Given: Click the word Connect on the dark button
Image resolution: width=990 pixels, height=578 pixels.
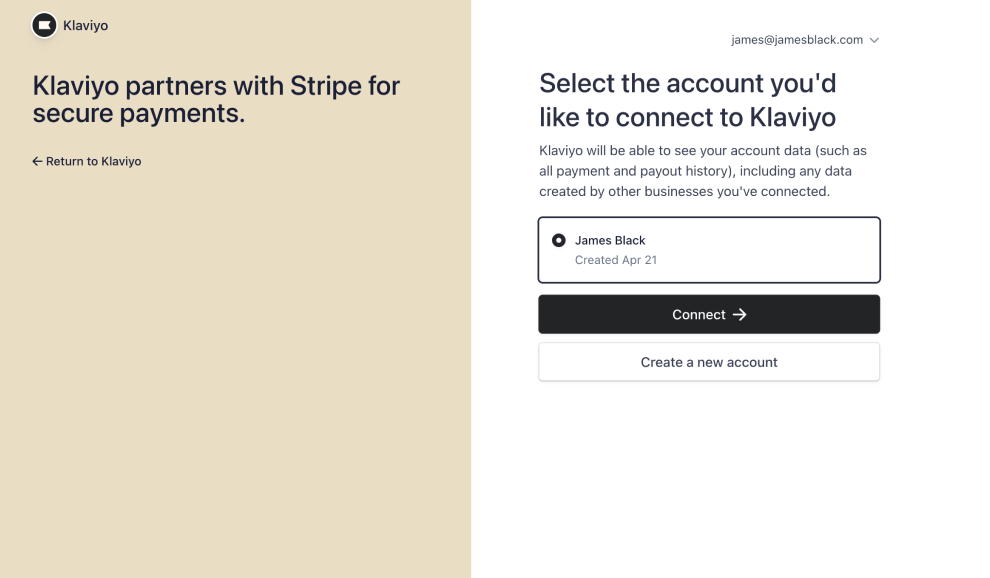Looking at the screenshot, I should tap(698, 314).
